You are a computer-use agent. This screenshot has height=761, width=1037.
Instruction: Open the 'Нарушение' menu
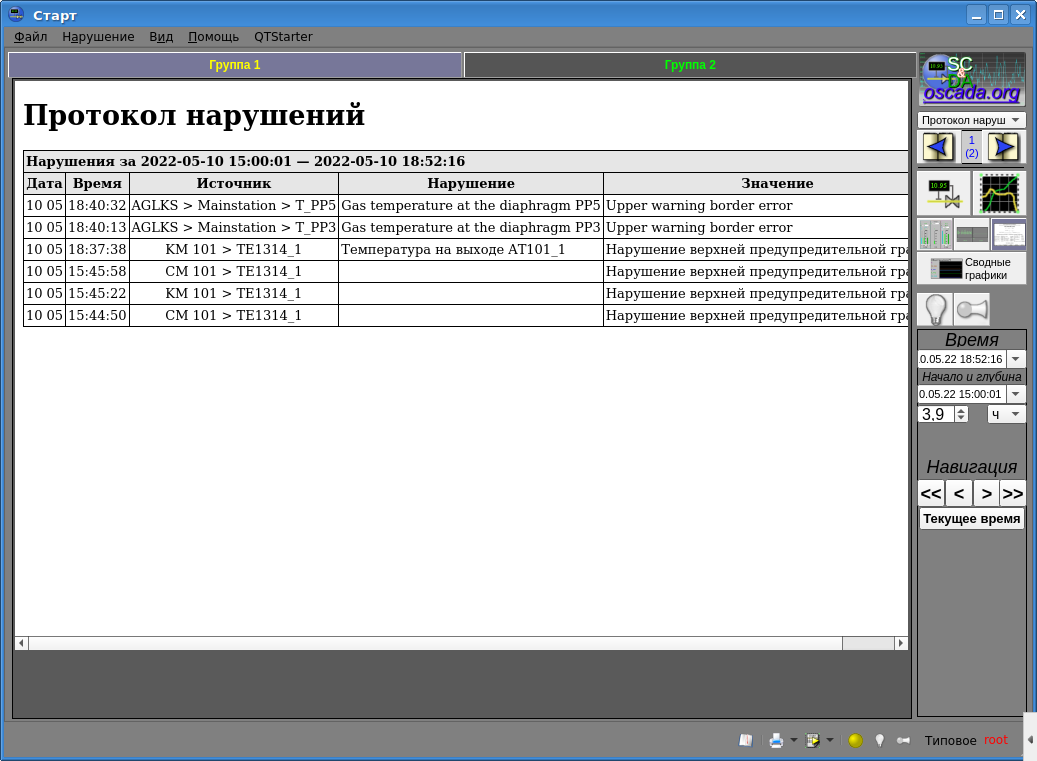[98, 37]
